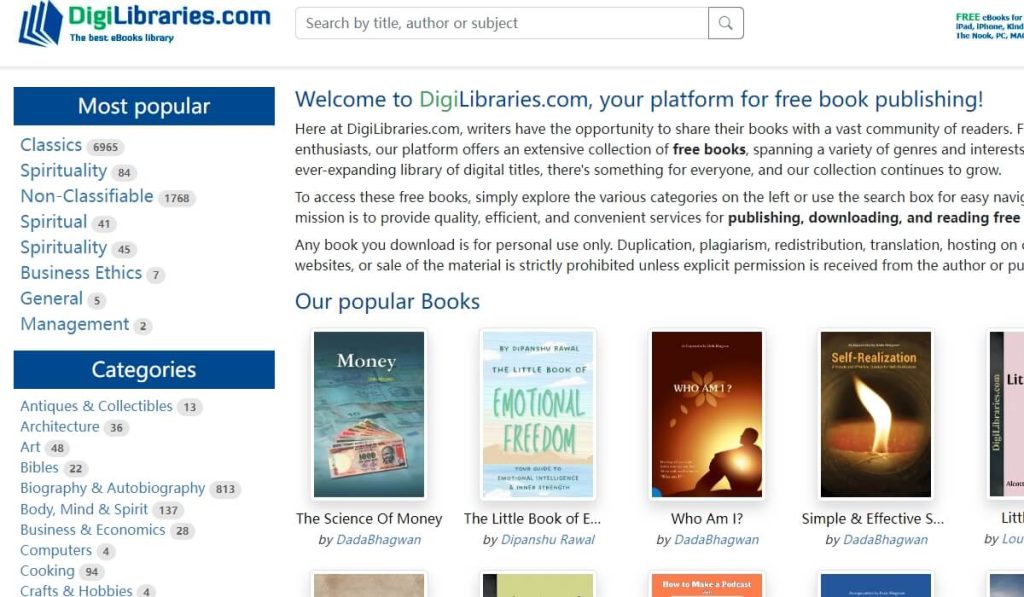The height and width of the screenshot is (597, 1024).
Task: Select the Non-Classifiable category
Action: coord(87,196)
